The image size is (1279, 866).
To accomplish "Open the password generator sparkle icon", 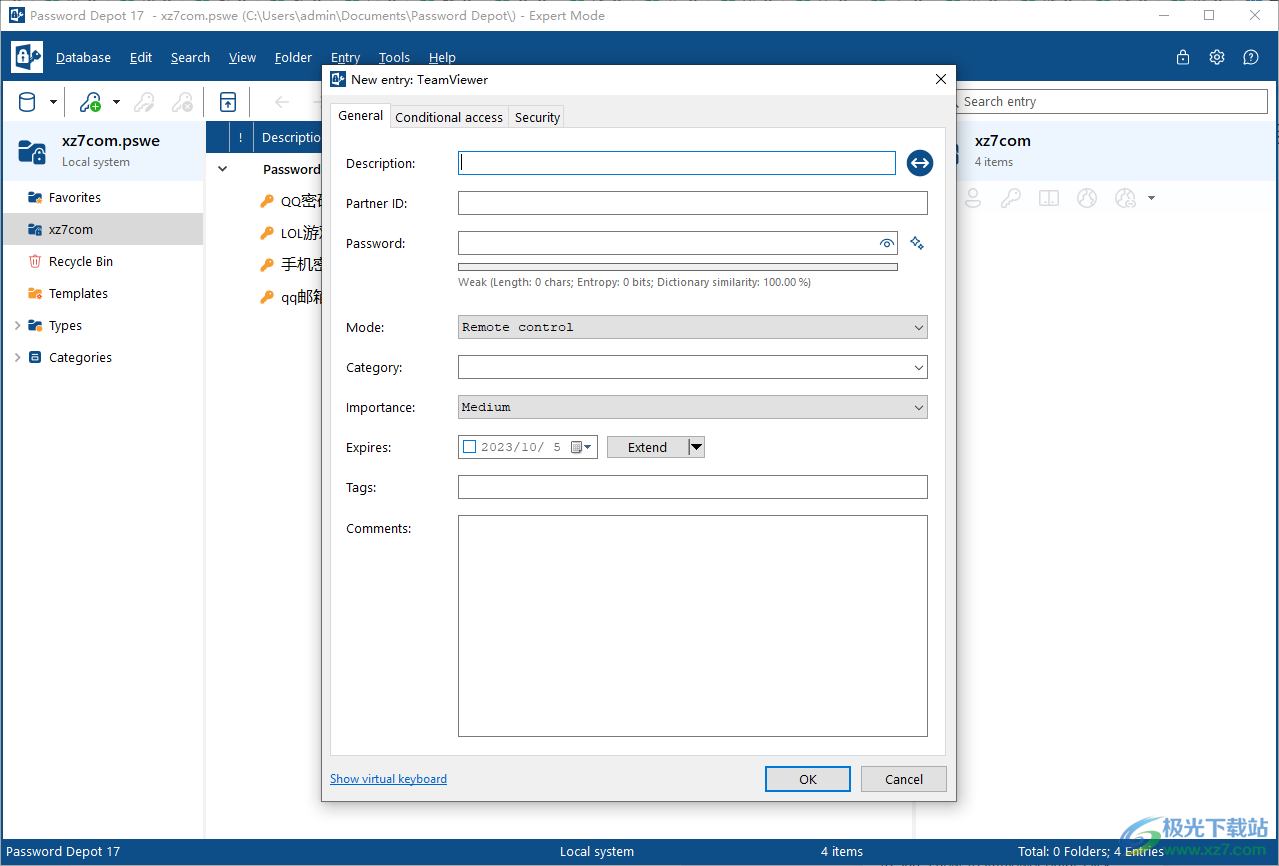I will point(917,243).
